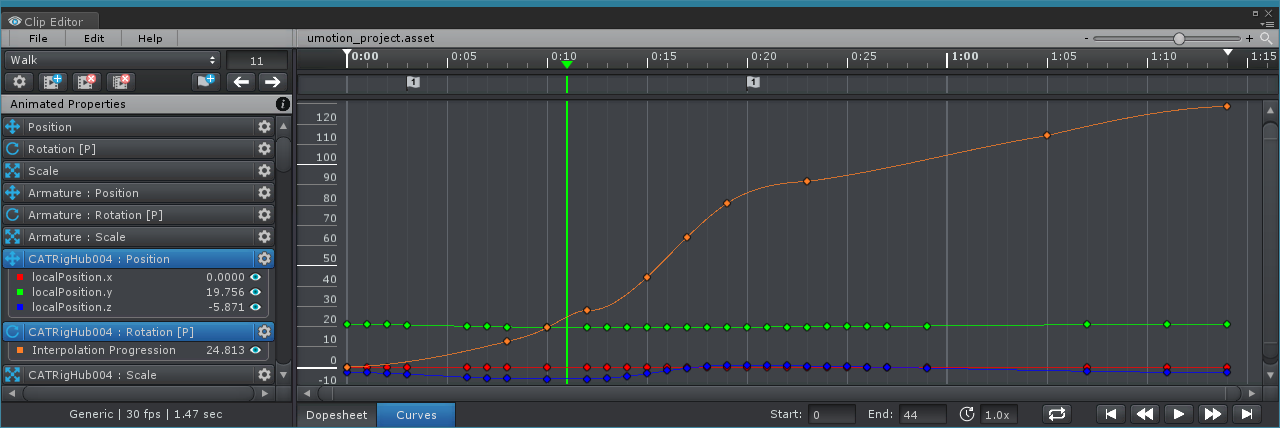1280x428 pixels.
Task: Click the play button
Action: [1179, 414]
